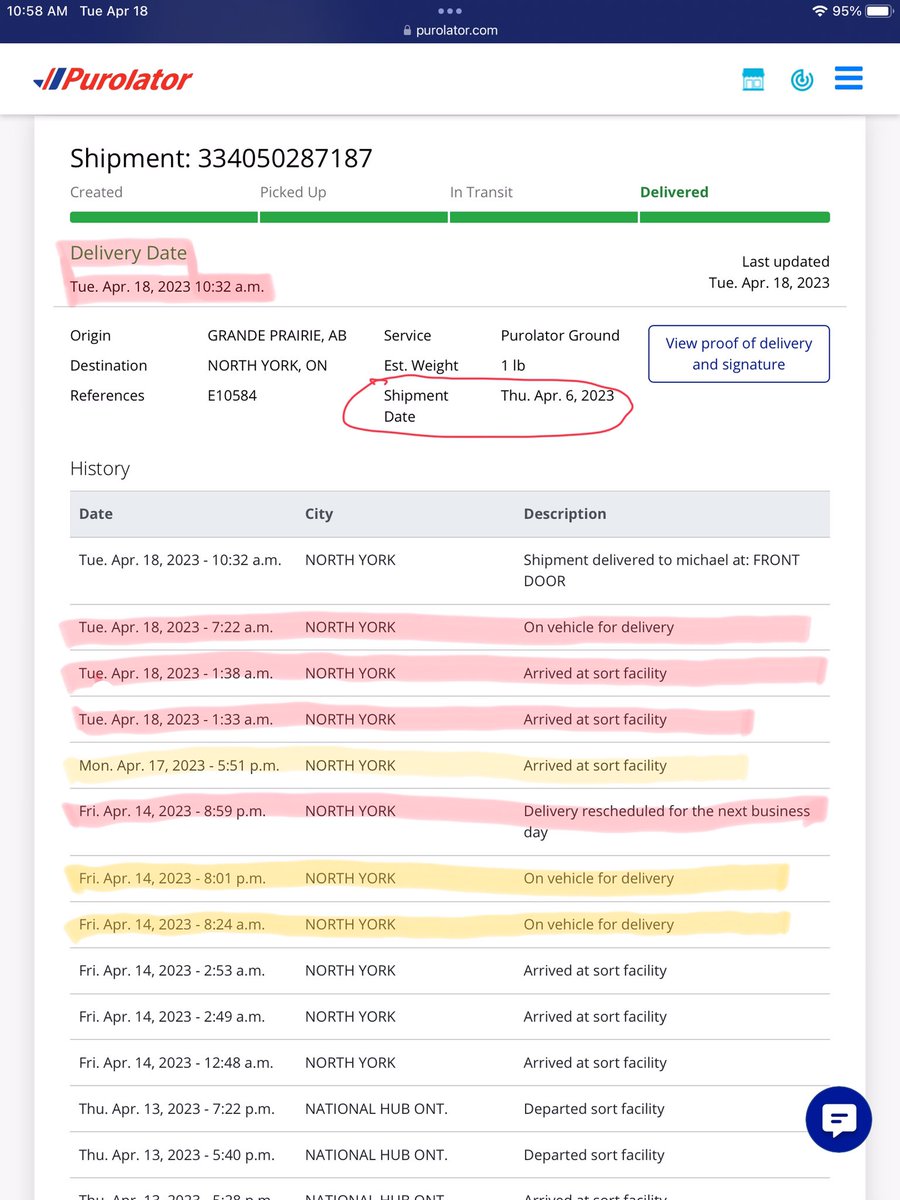Select the Apr. 13 5:40 p.m. date cell

[x=176, y=1154]
